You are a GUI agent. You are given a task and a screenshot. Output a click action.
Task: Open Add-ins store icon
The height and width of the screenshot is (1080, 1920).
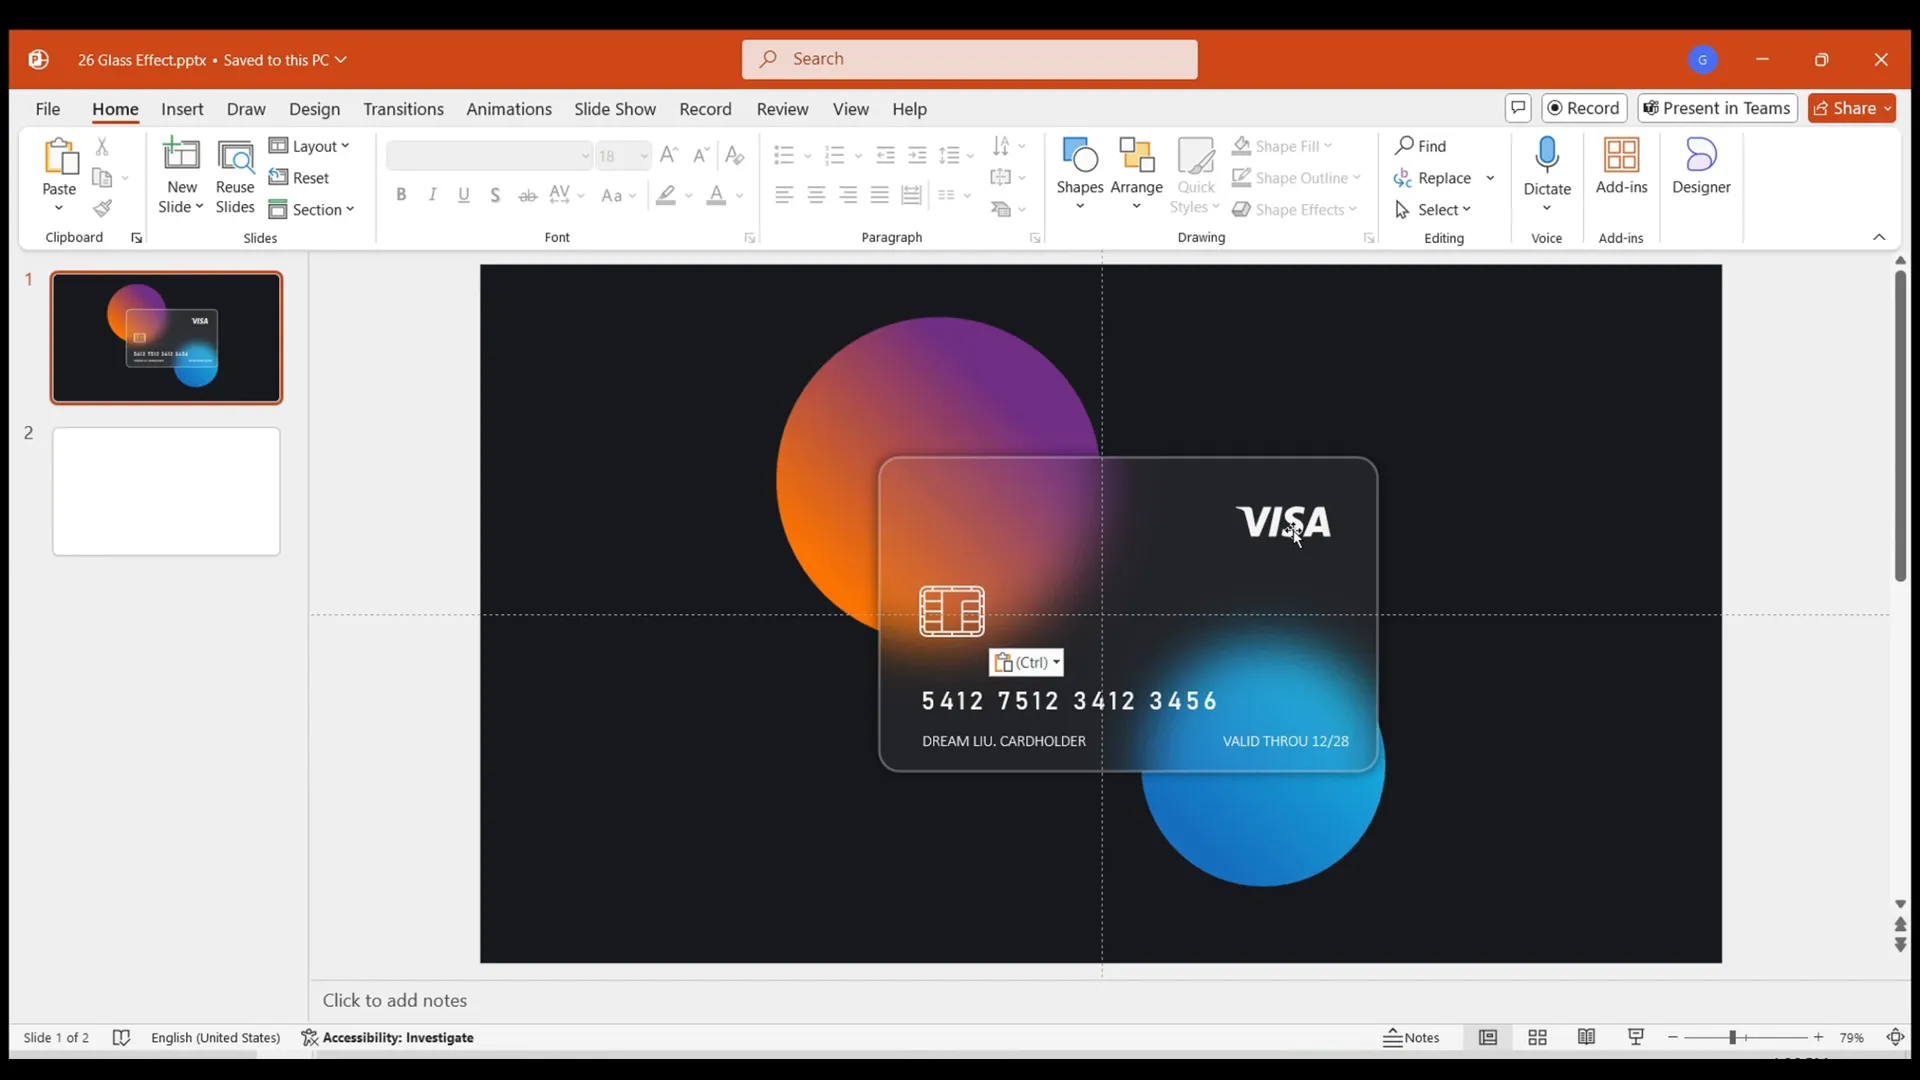tap(1621, 166)
